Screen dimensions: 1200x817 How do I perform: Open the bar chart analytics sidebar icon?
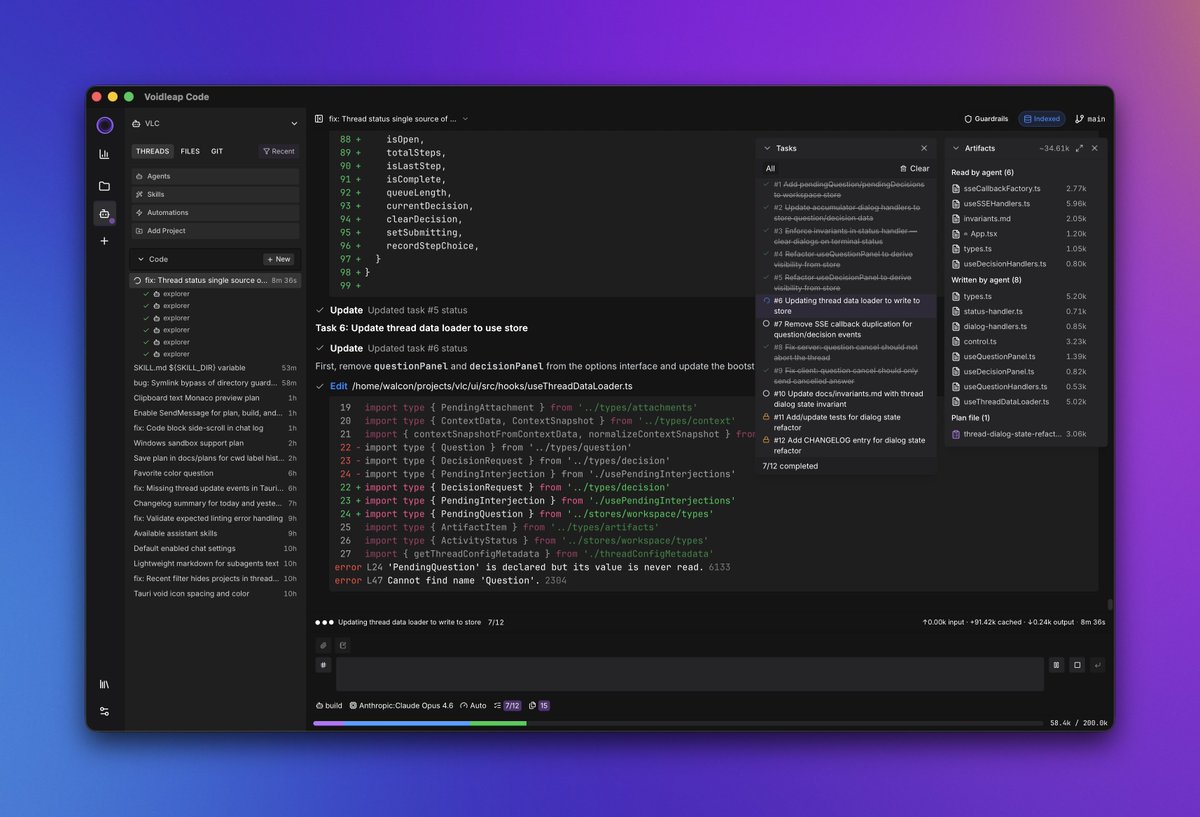(x=105, y=154)
